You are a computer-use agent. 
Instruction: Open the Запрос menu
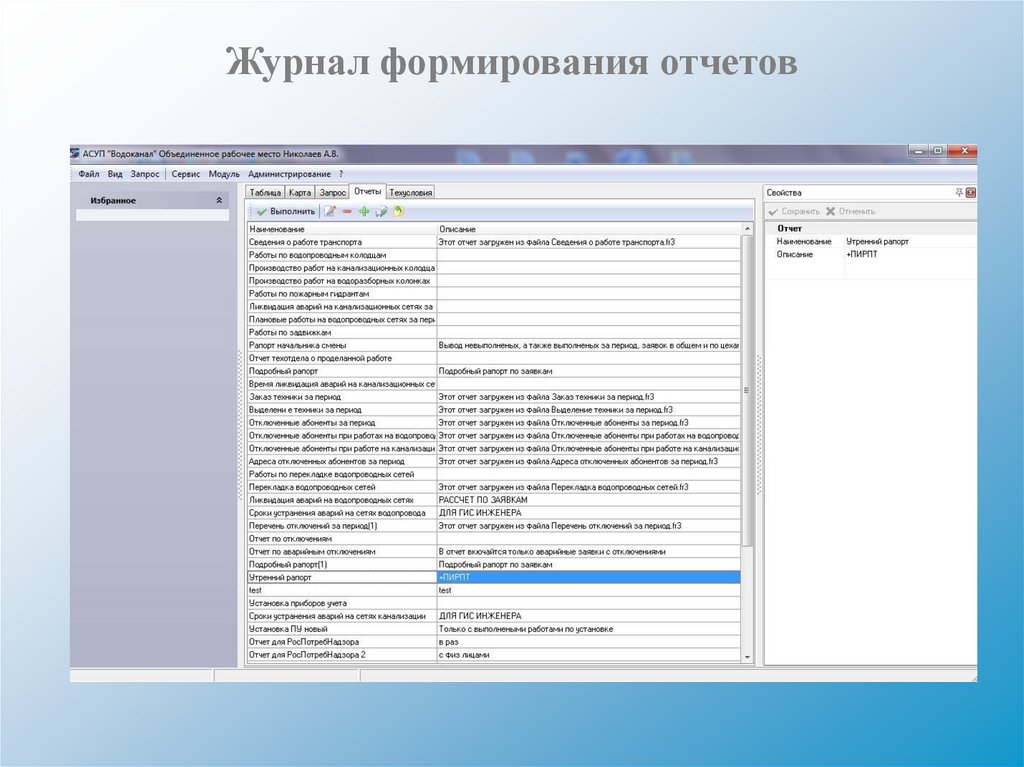coord(144,174)
